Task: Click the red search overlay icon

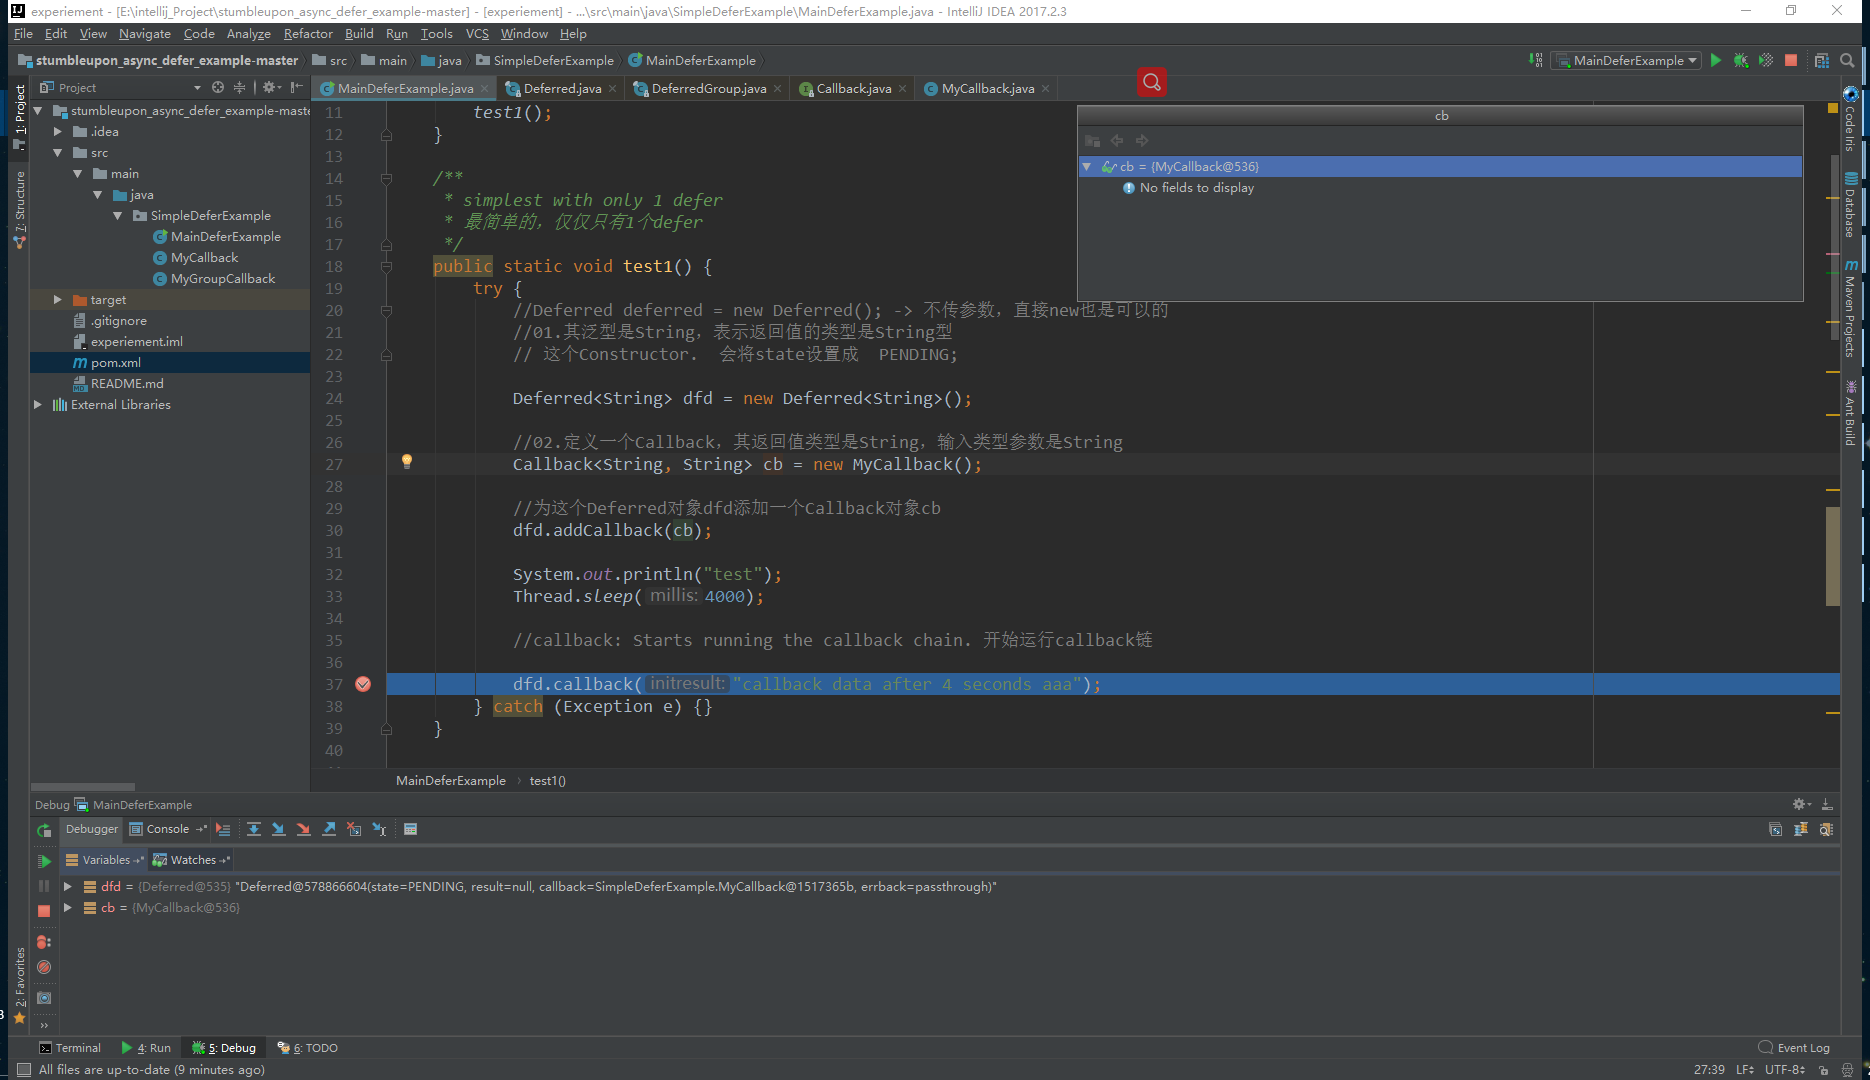Action: point(1152,82)
